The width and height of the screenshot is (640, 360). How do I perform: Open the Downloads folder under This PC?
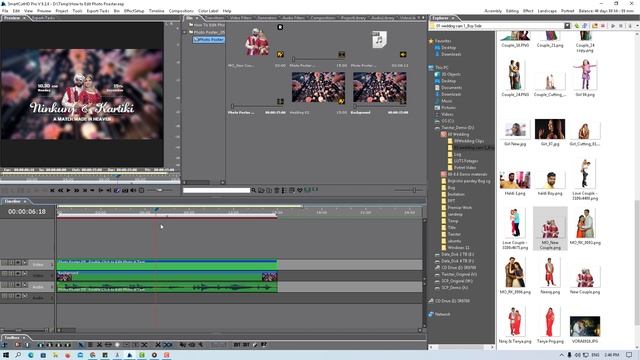pos(451,94)
